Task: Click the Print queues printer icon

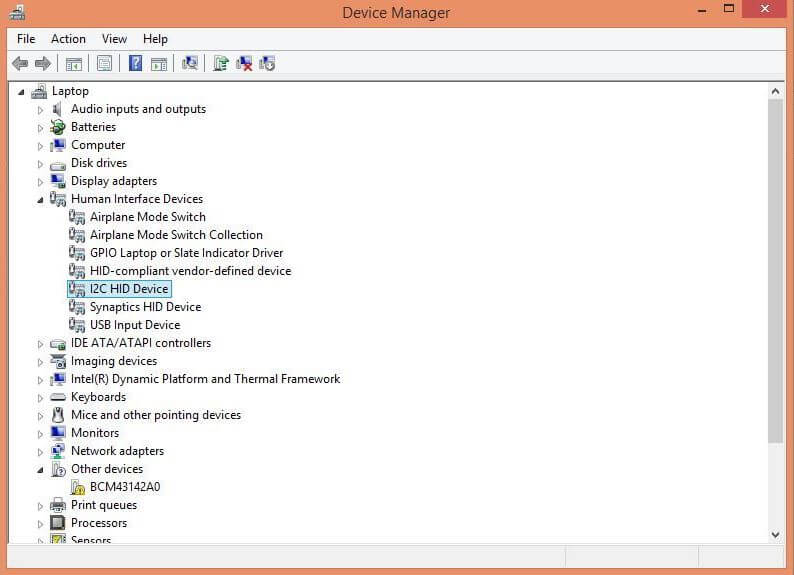Action: pyautogui.click(x=58, y=505)
